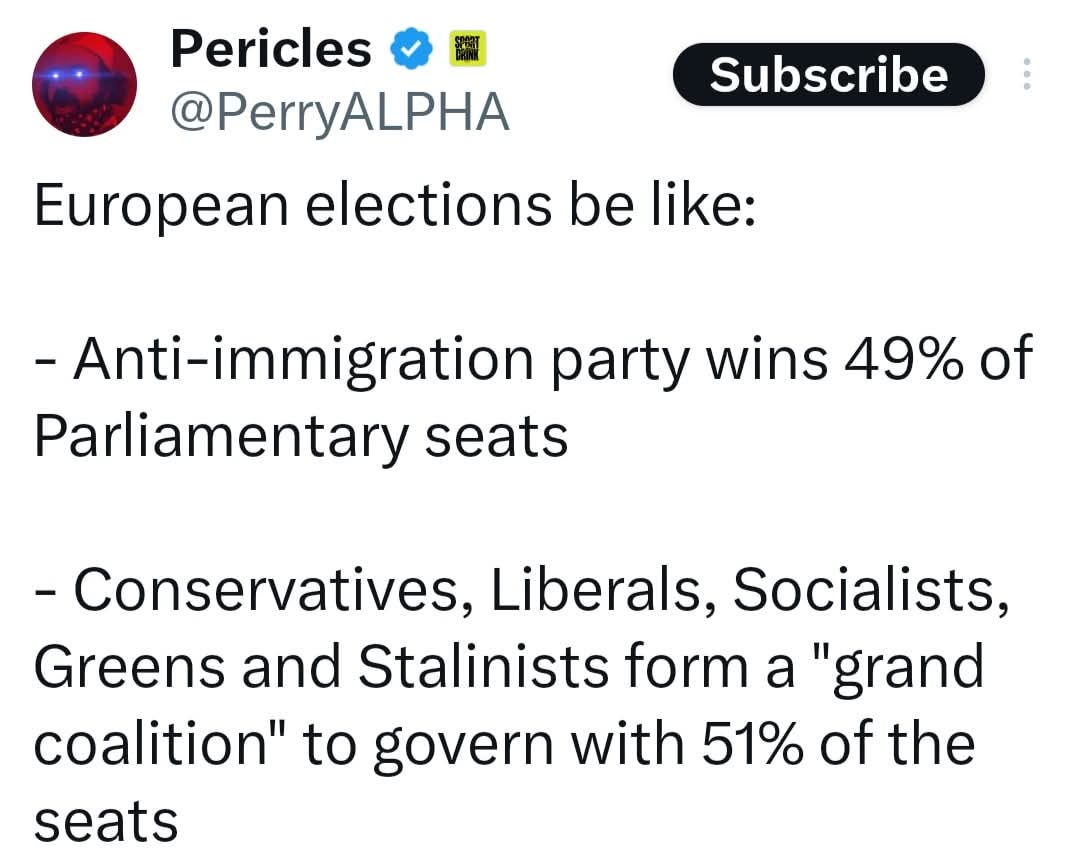Open the Pericles display name link

click(x=270, y=48)
